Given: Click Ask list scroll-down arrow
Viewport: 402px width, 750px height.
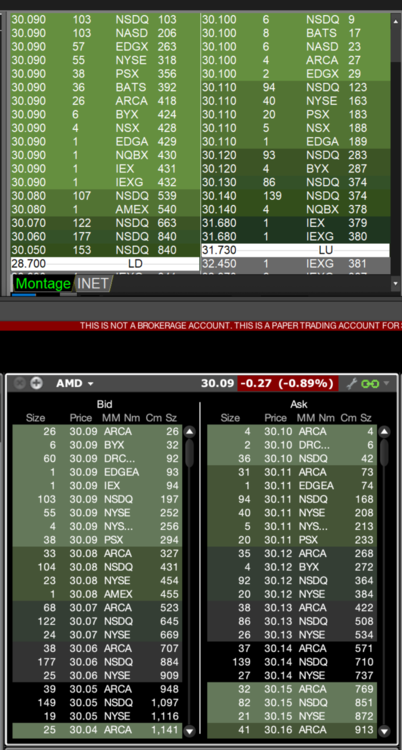Looking at the screenshot, I should (x=384, y=730).
